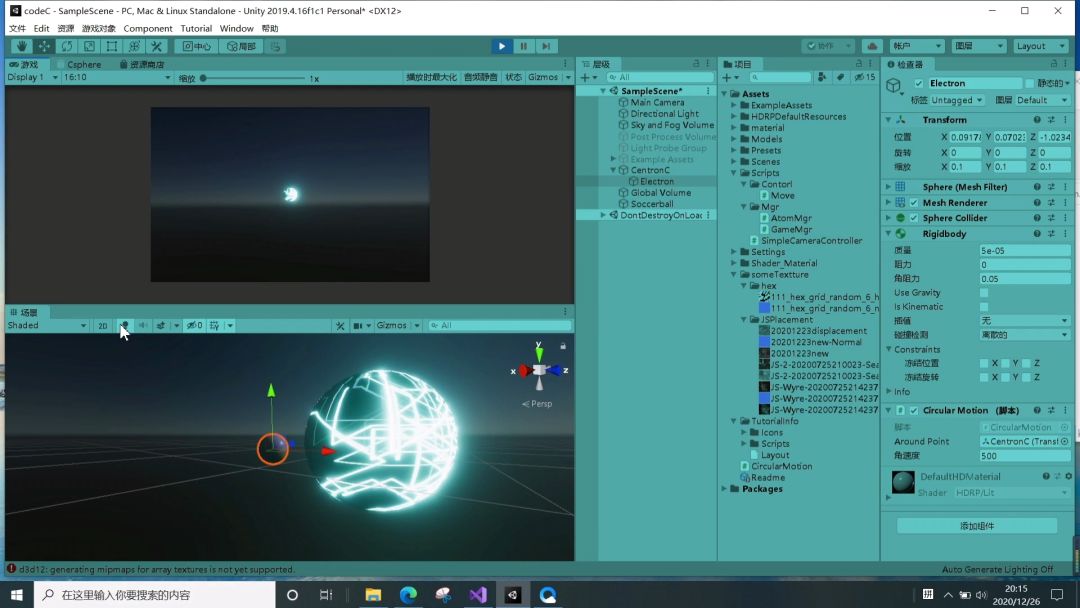
Task: Select the Hand tool in the toolbar
Action: click(x=22, y=46)
